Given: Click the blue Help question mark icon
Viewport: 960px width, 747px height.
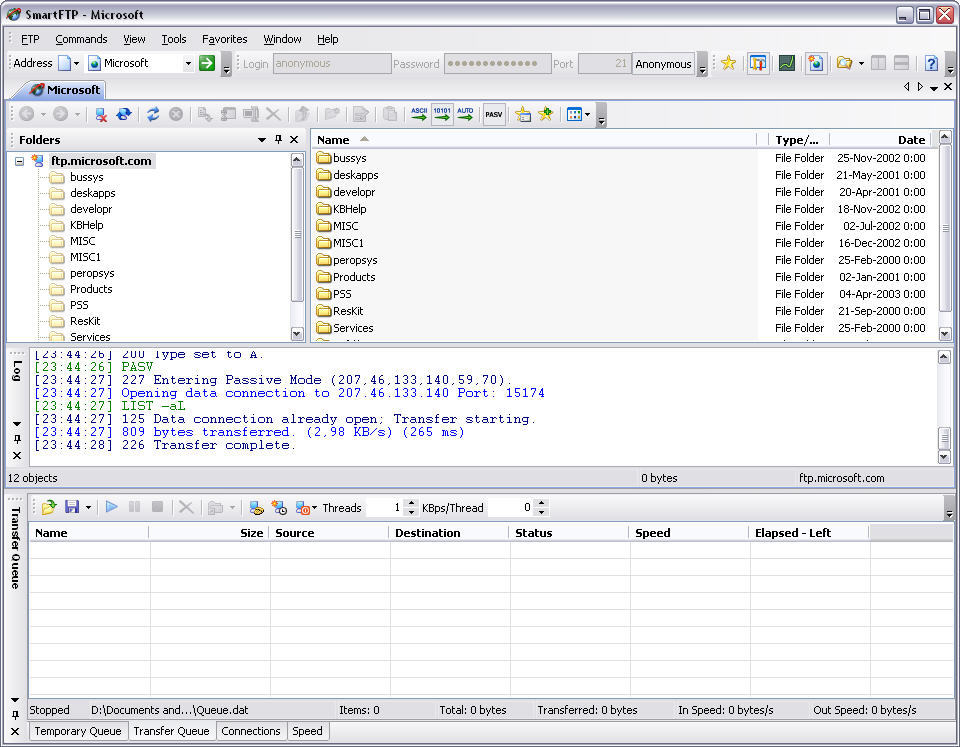Looking at the screenshot, I should tap(931, 63).
